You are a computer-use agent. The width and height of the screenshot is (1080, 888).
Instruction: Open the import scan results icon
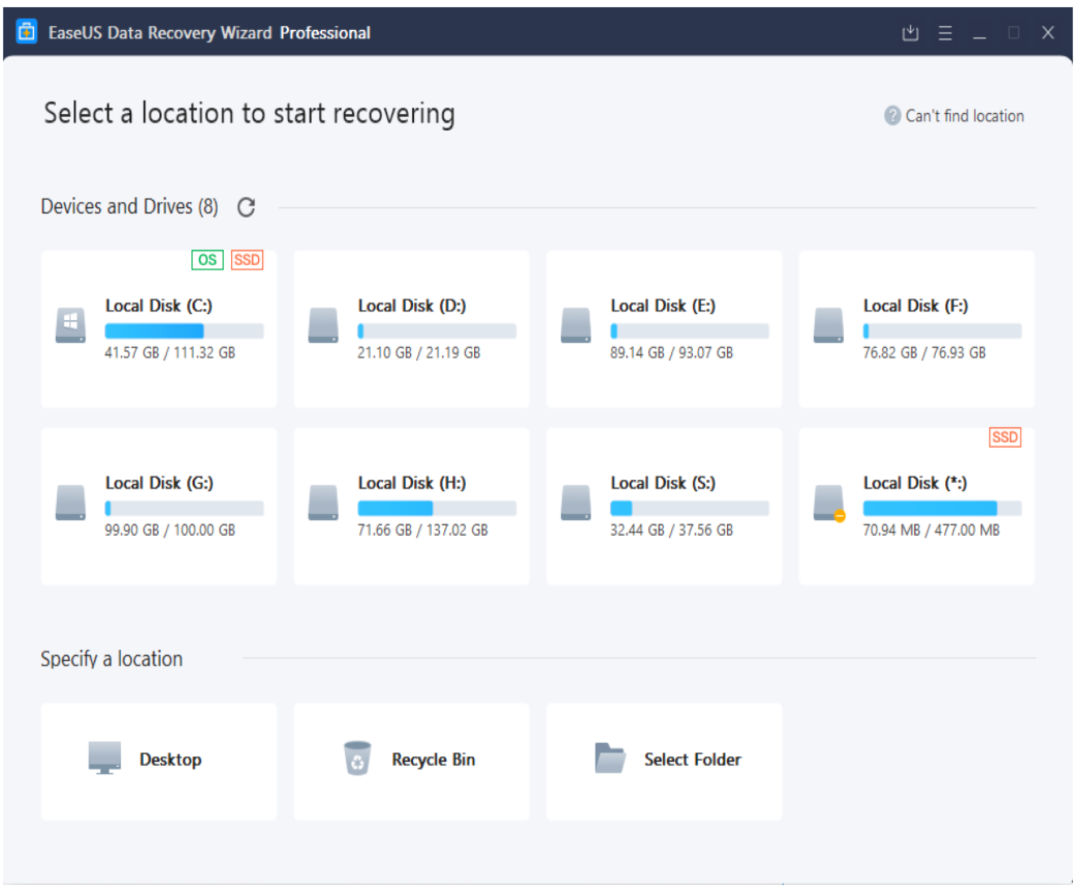click(x=910, y=32)
